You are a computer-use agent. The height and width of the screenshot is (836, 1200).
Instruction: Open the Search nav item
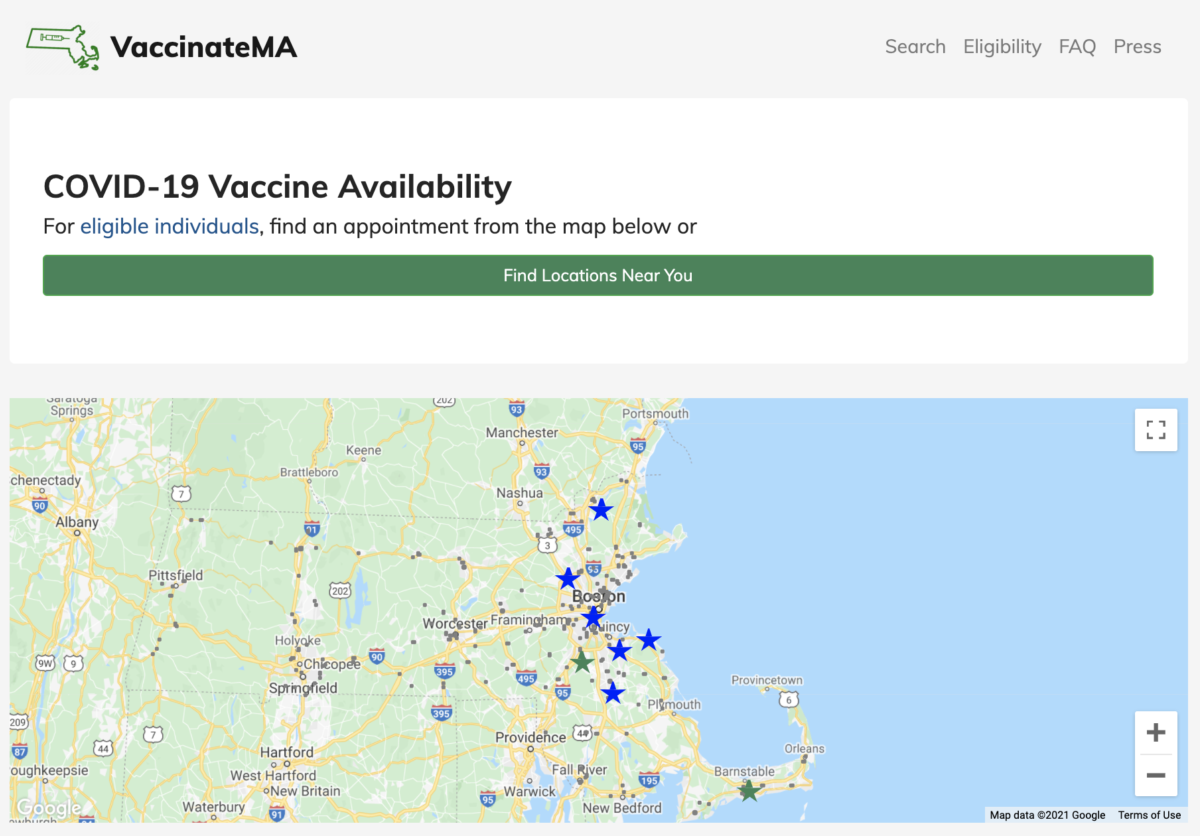pyautogui.click(x=915, y=47)
